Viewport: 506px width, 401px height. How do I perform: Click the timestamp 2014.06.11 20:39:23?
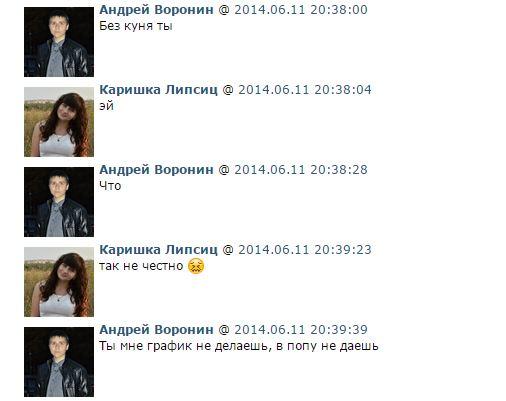click(x=305, y=250)
